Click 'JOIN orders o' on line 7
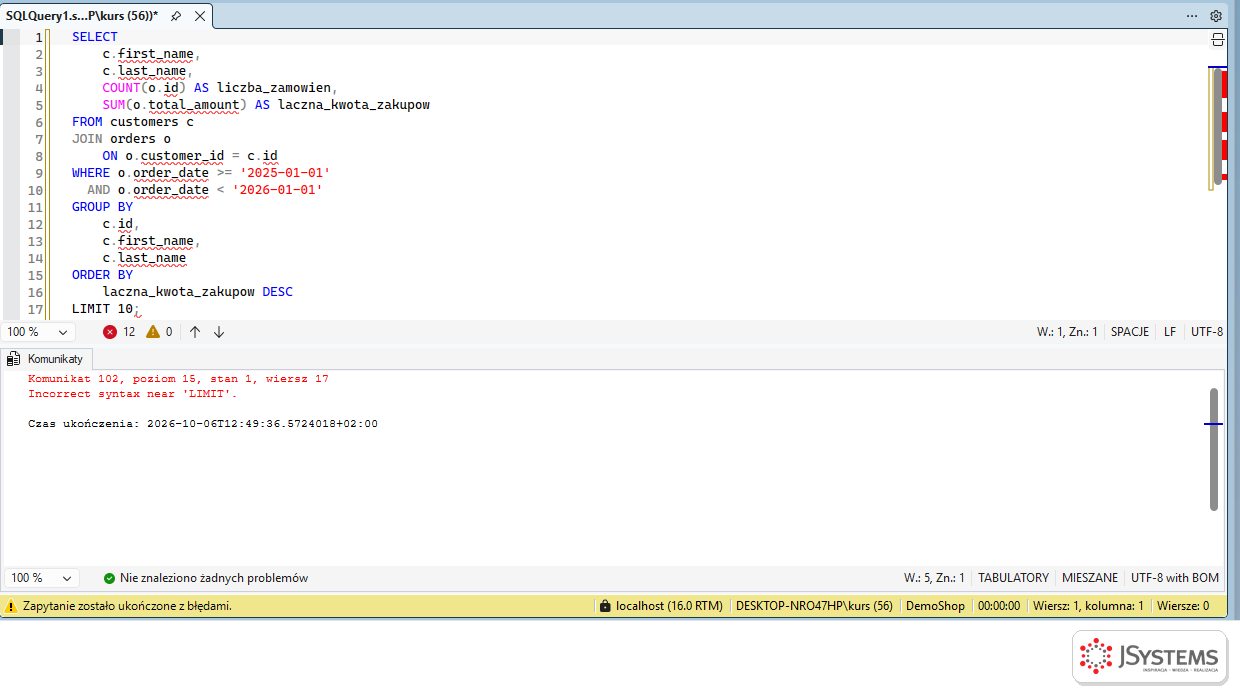 tap(121, 139)
